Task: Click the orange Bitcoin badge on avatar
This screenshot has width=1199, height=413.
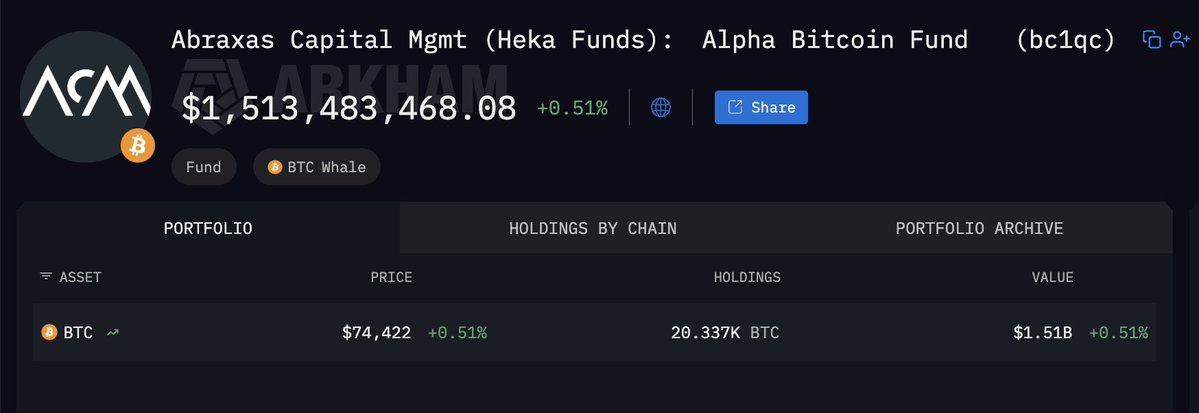Action: (137, 146)
